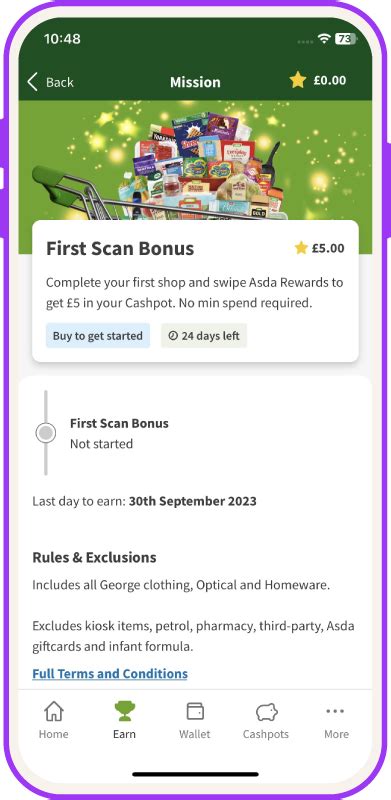391x800 pixels.
Task: Open Full Terms and Conditions link
Action: (110, 673)
